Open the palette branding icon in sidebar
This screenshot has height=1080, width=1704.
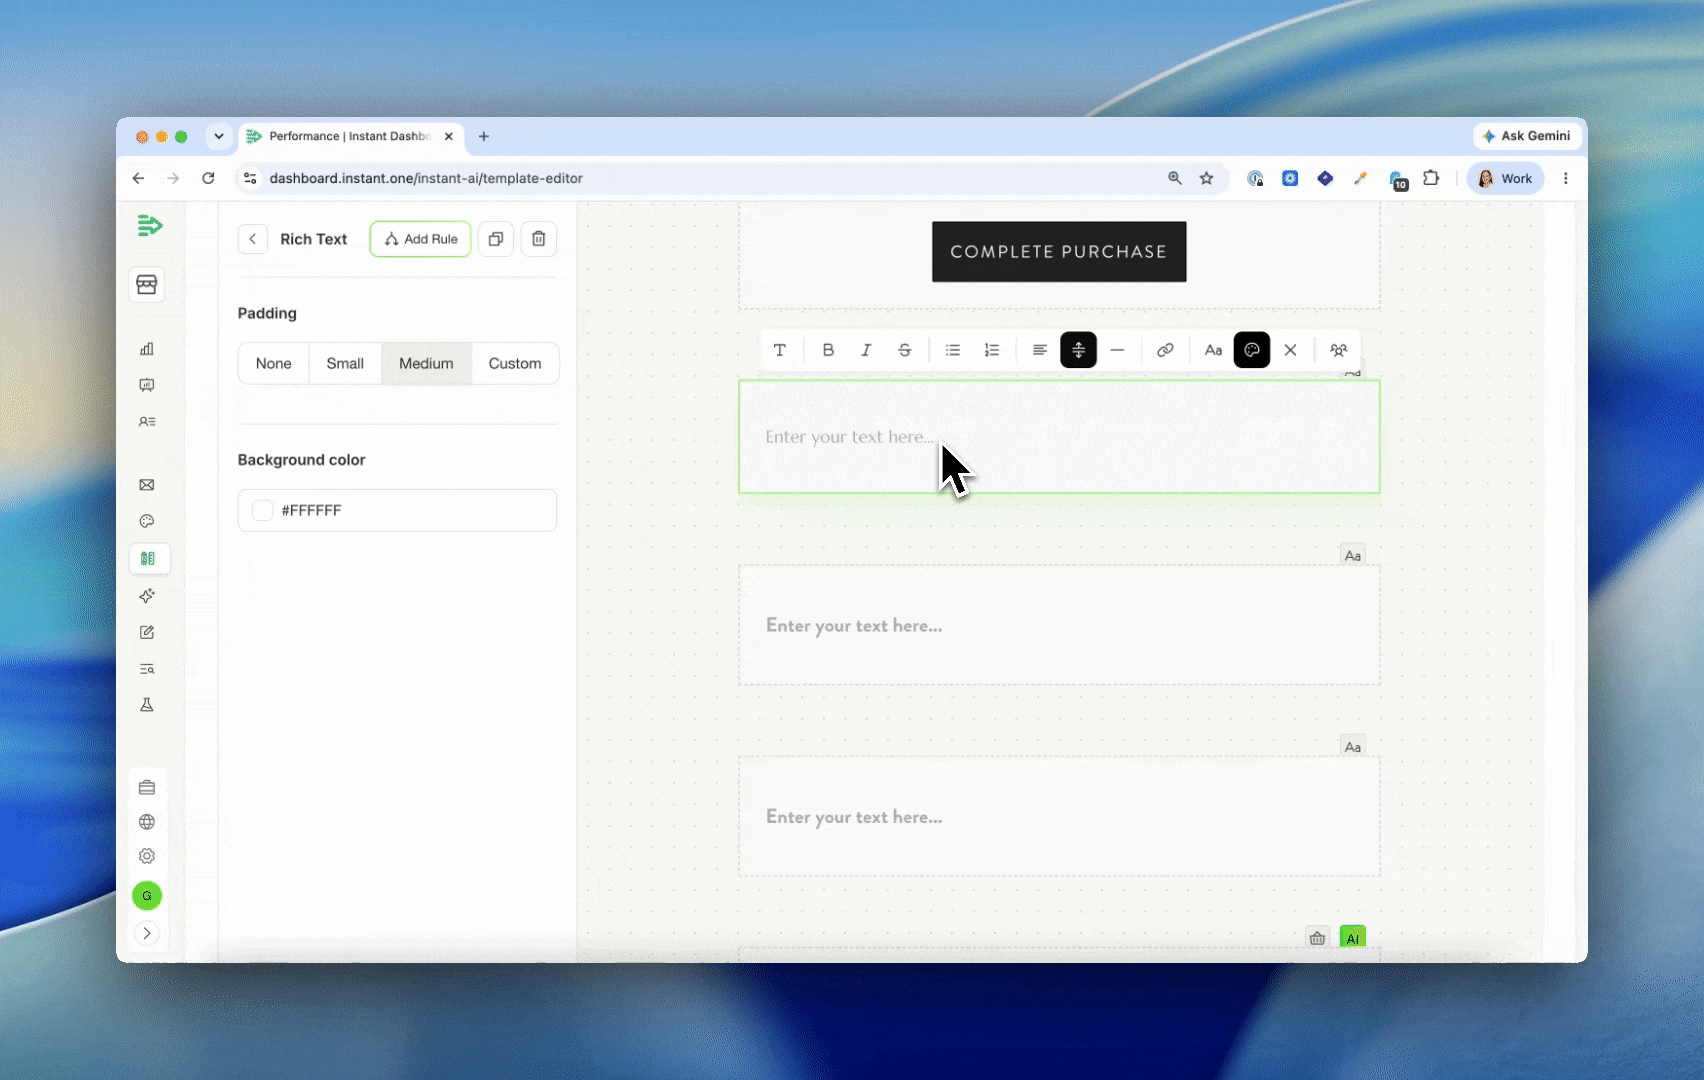point(147,521)
